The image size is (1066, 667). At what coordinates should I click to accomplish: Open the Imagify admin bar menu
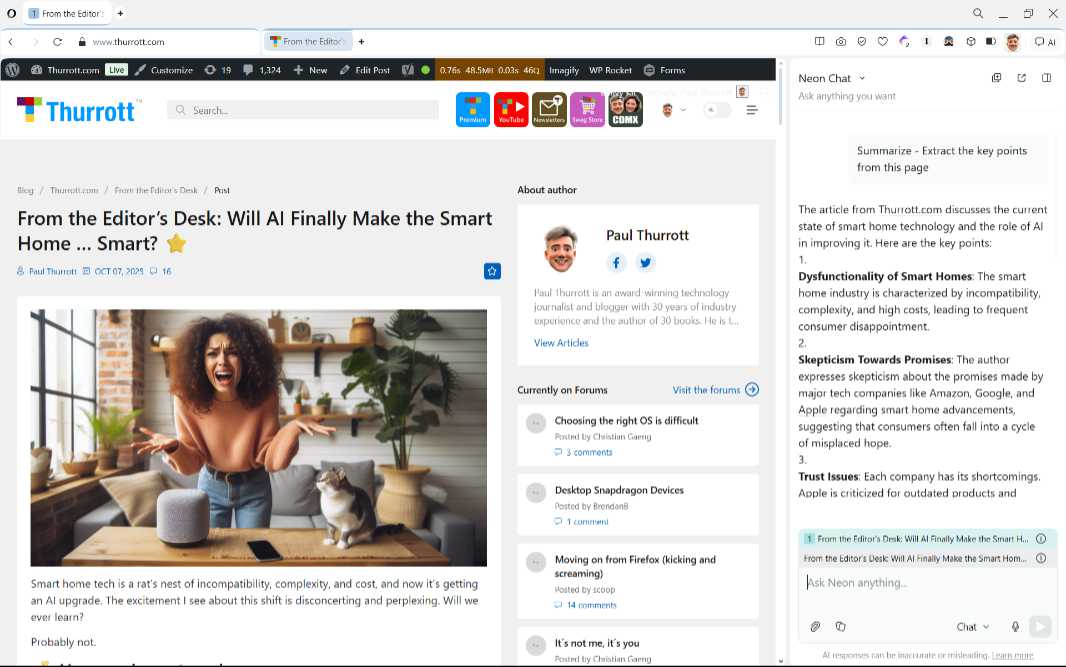[x=564, y=70]
